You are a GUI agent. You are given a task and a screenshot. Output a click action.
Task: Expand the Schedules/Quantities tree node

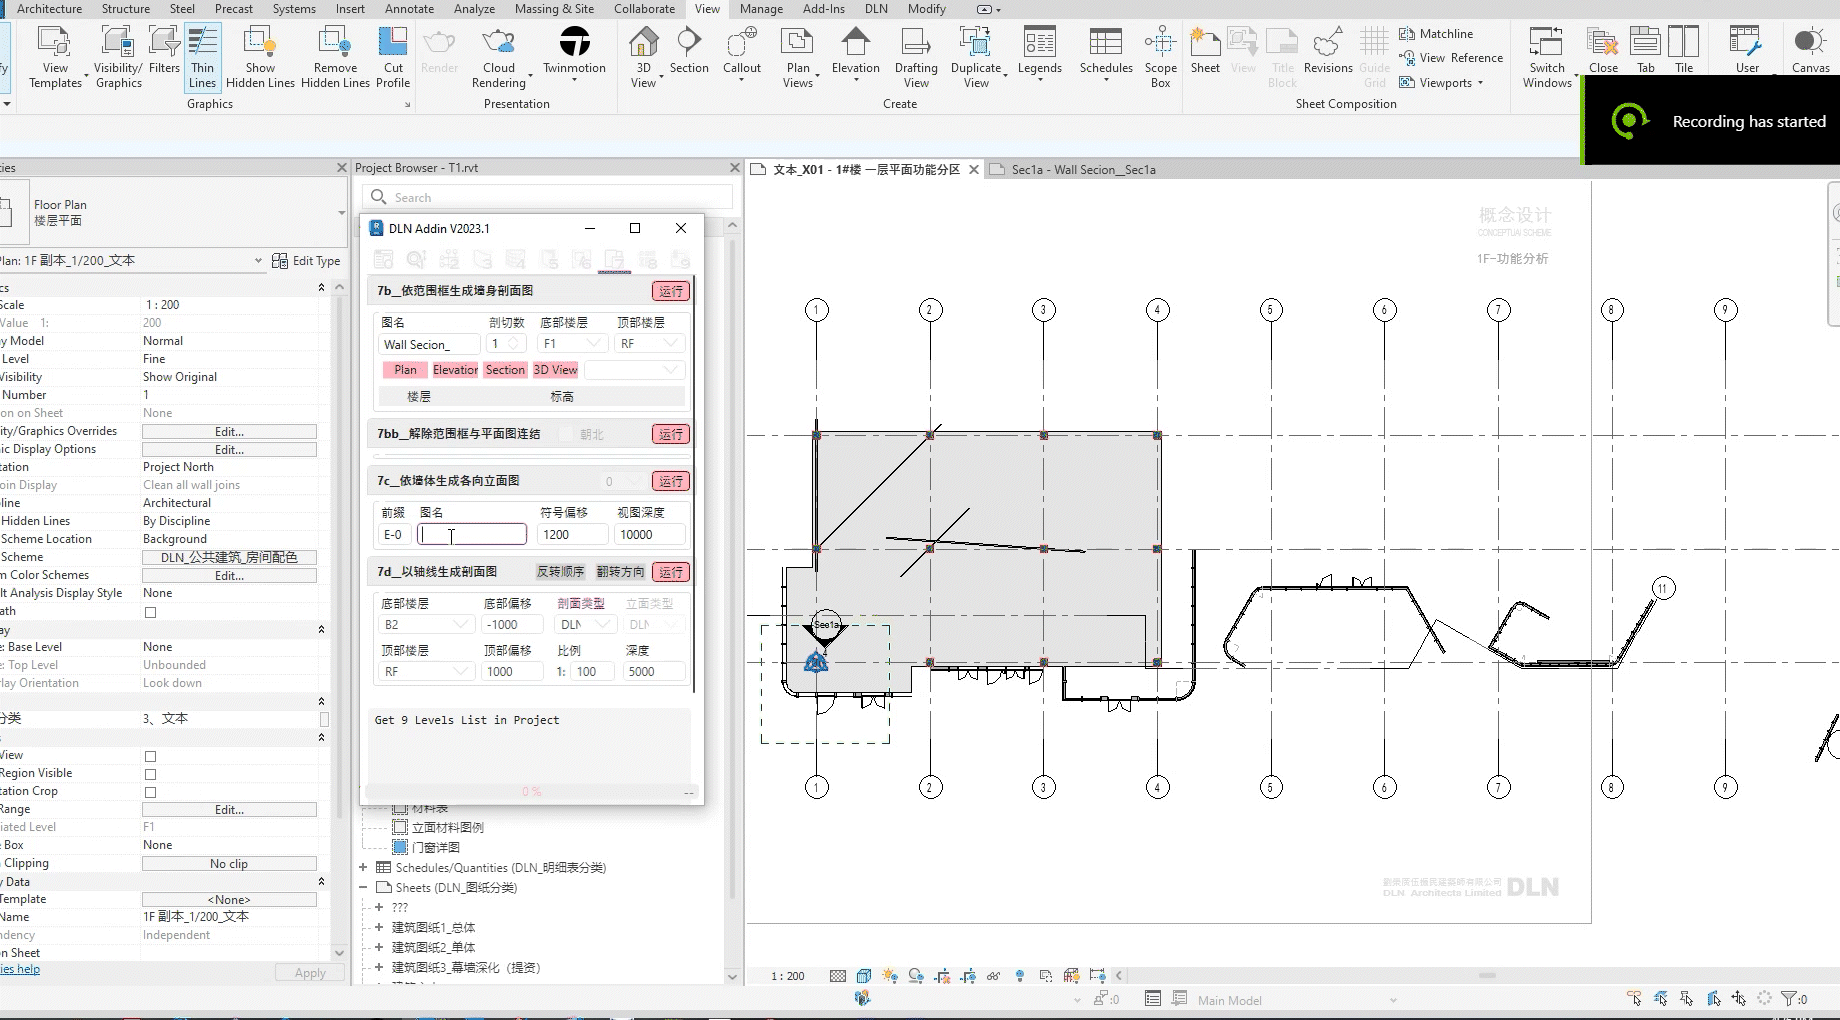pos(364,868)
